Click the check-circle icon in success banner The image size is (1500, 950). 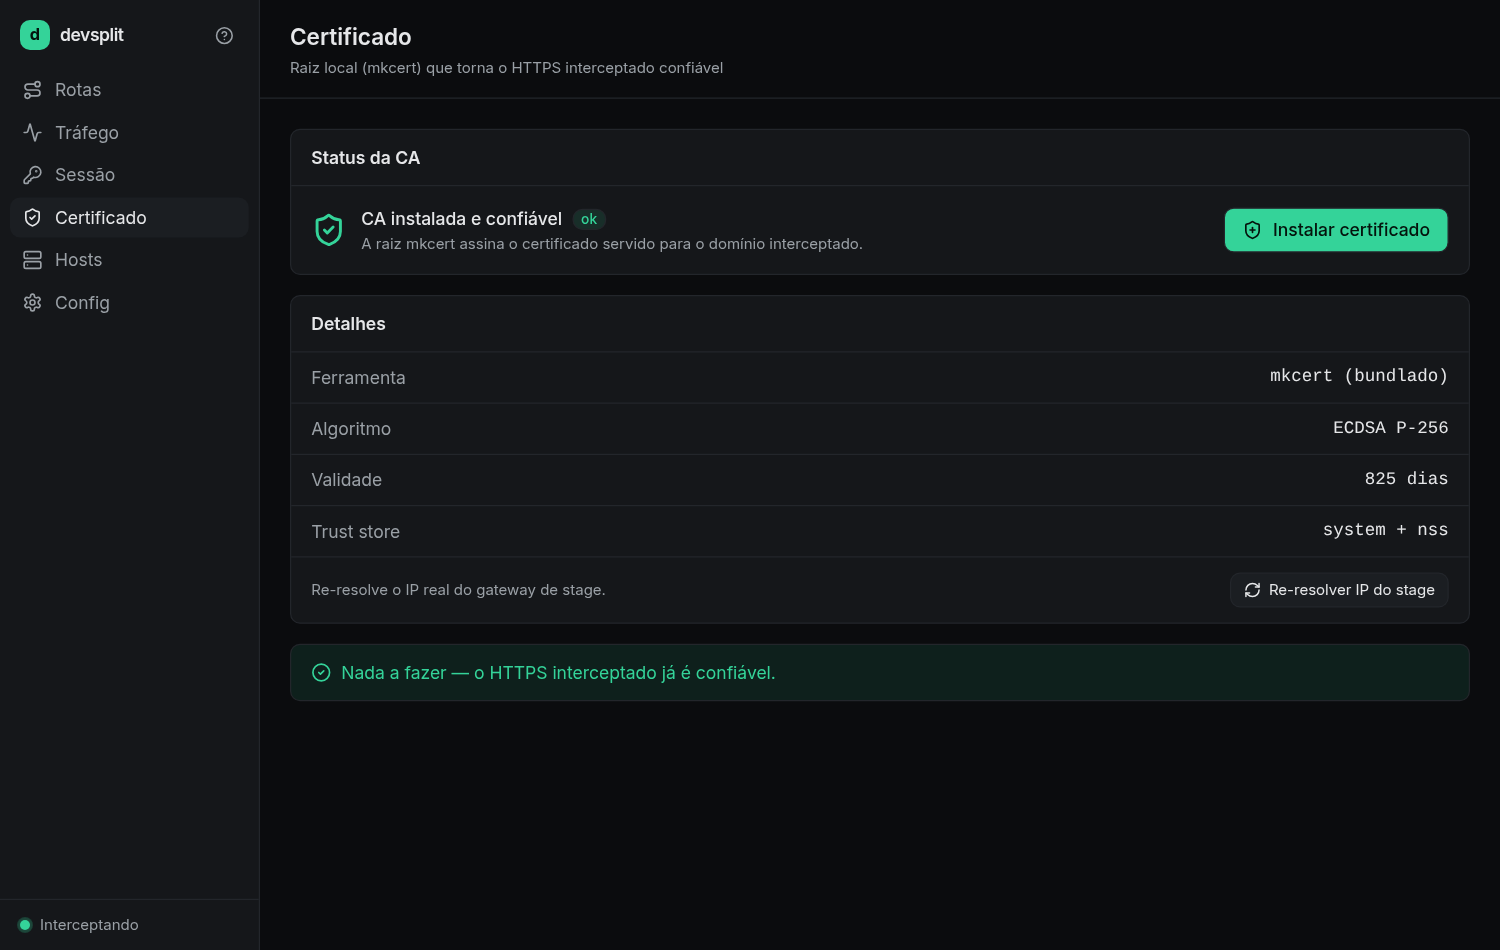coord(321,673)
